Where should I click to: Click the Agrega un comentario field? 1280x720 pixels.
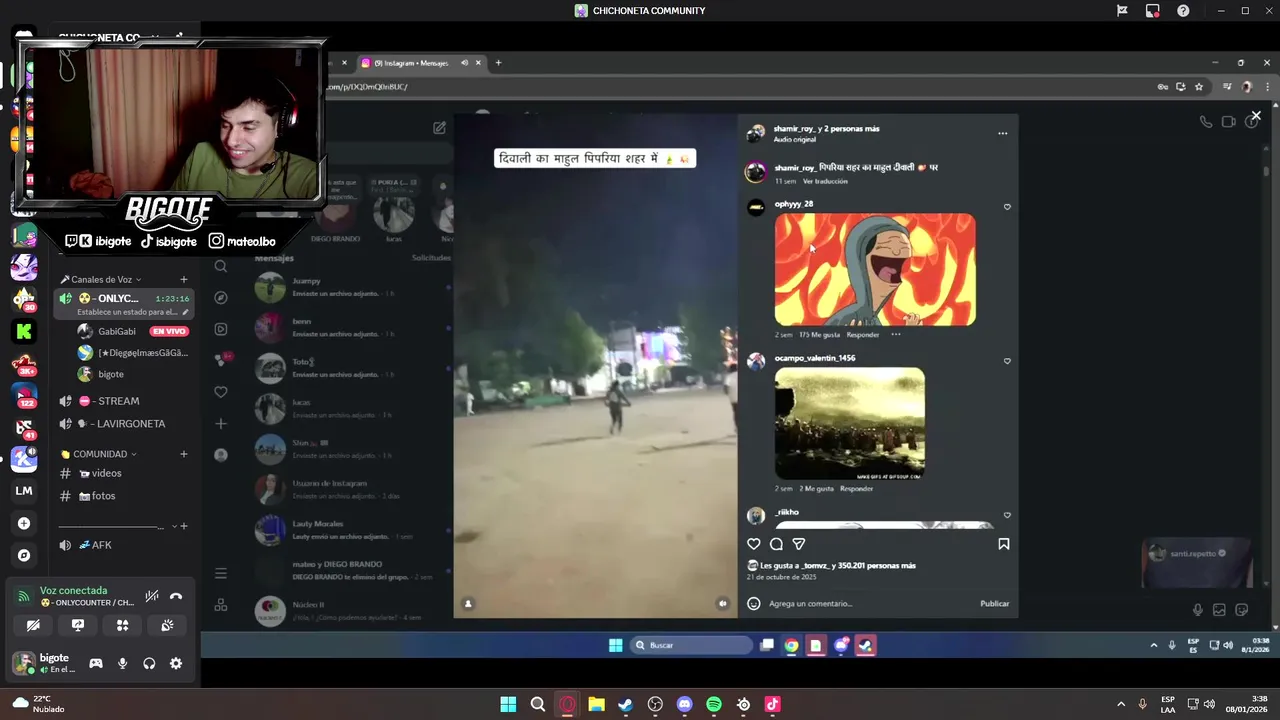point(870,603)
